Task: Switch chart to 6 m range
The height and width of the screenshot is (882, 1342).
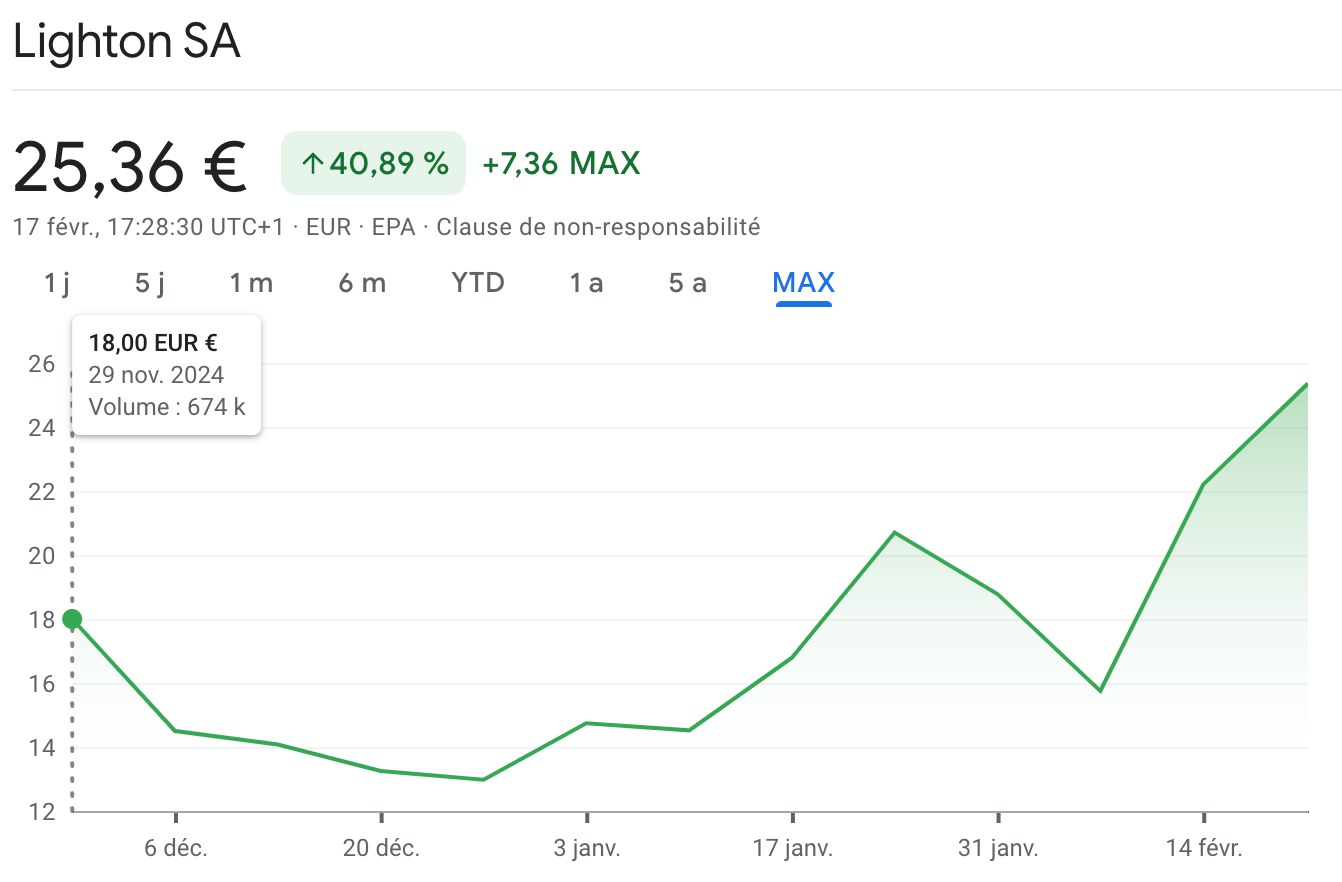Action: [362, 283]
